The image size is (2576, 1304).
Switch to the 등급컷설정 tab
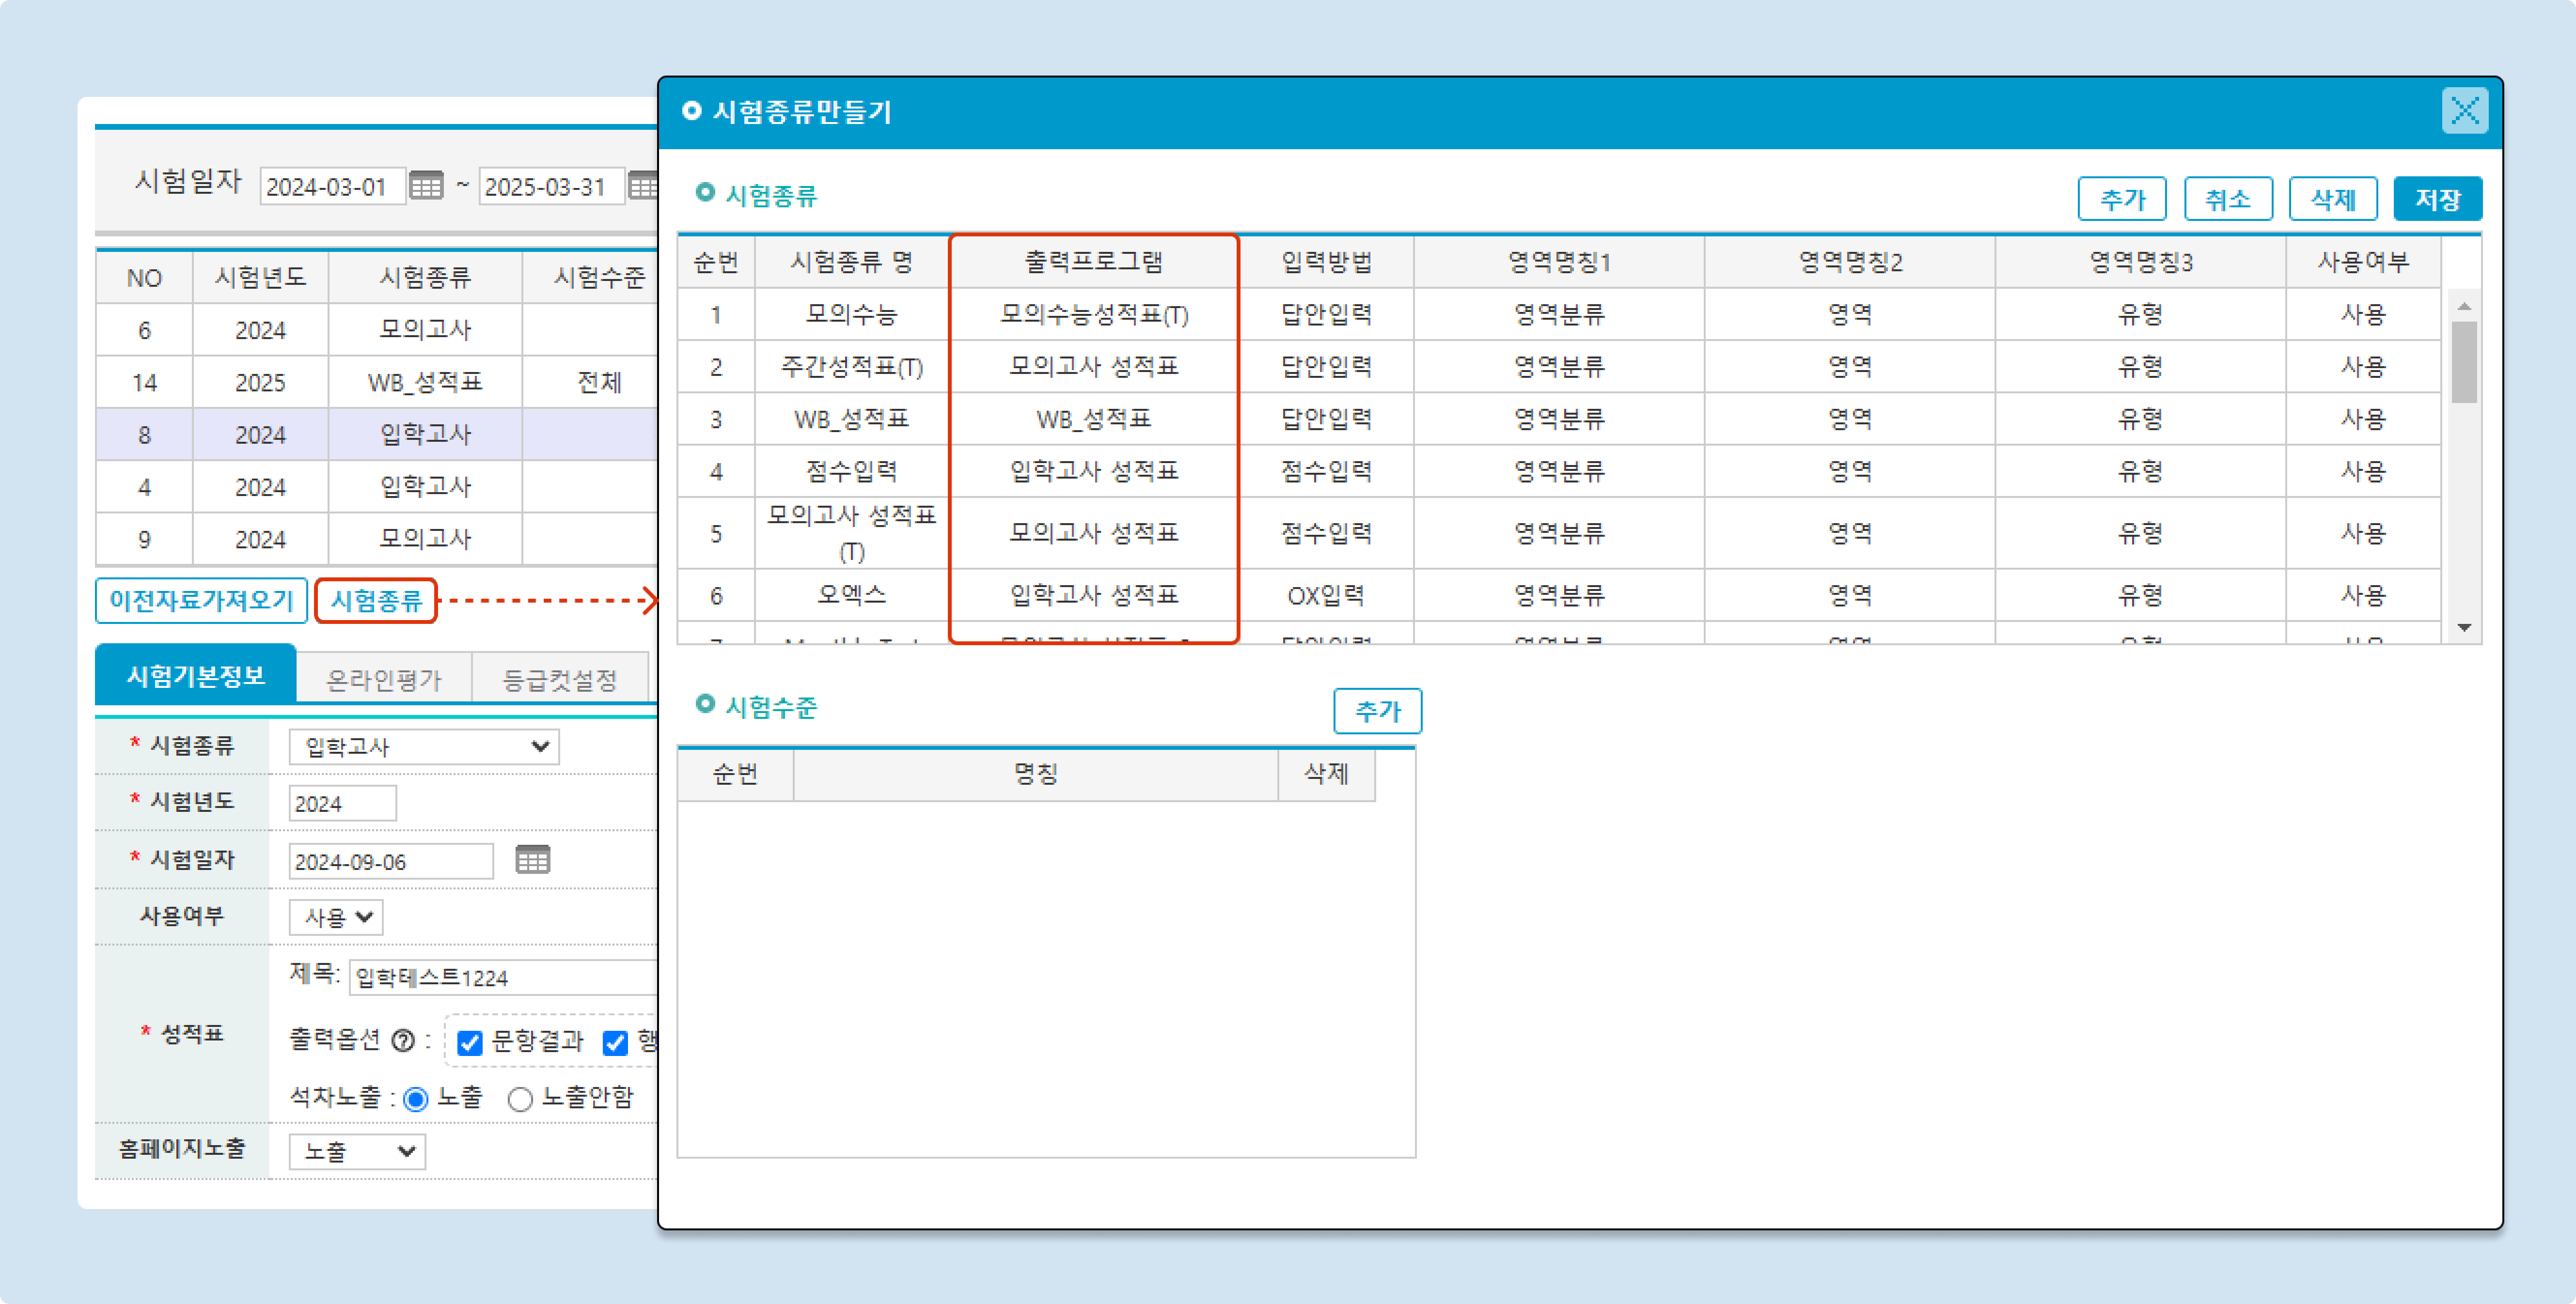tap(559, 680)
